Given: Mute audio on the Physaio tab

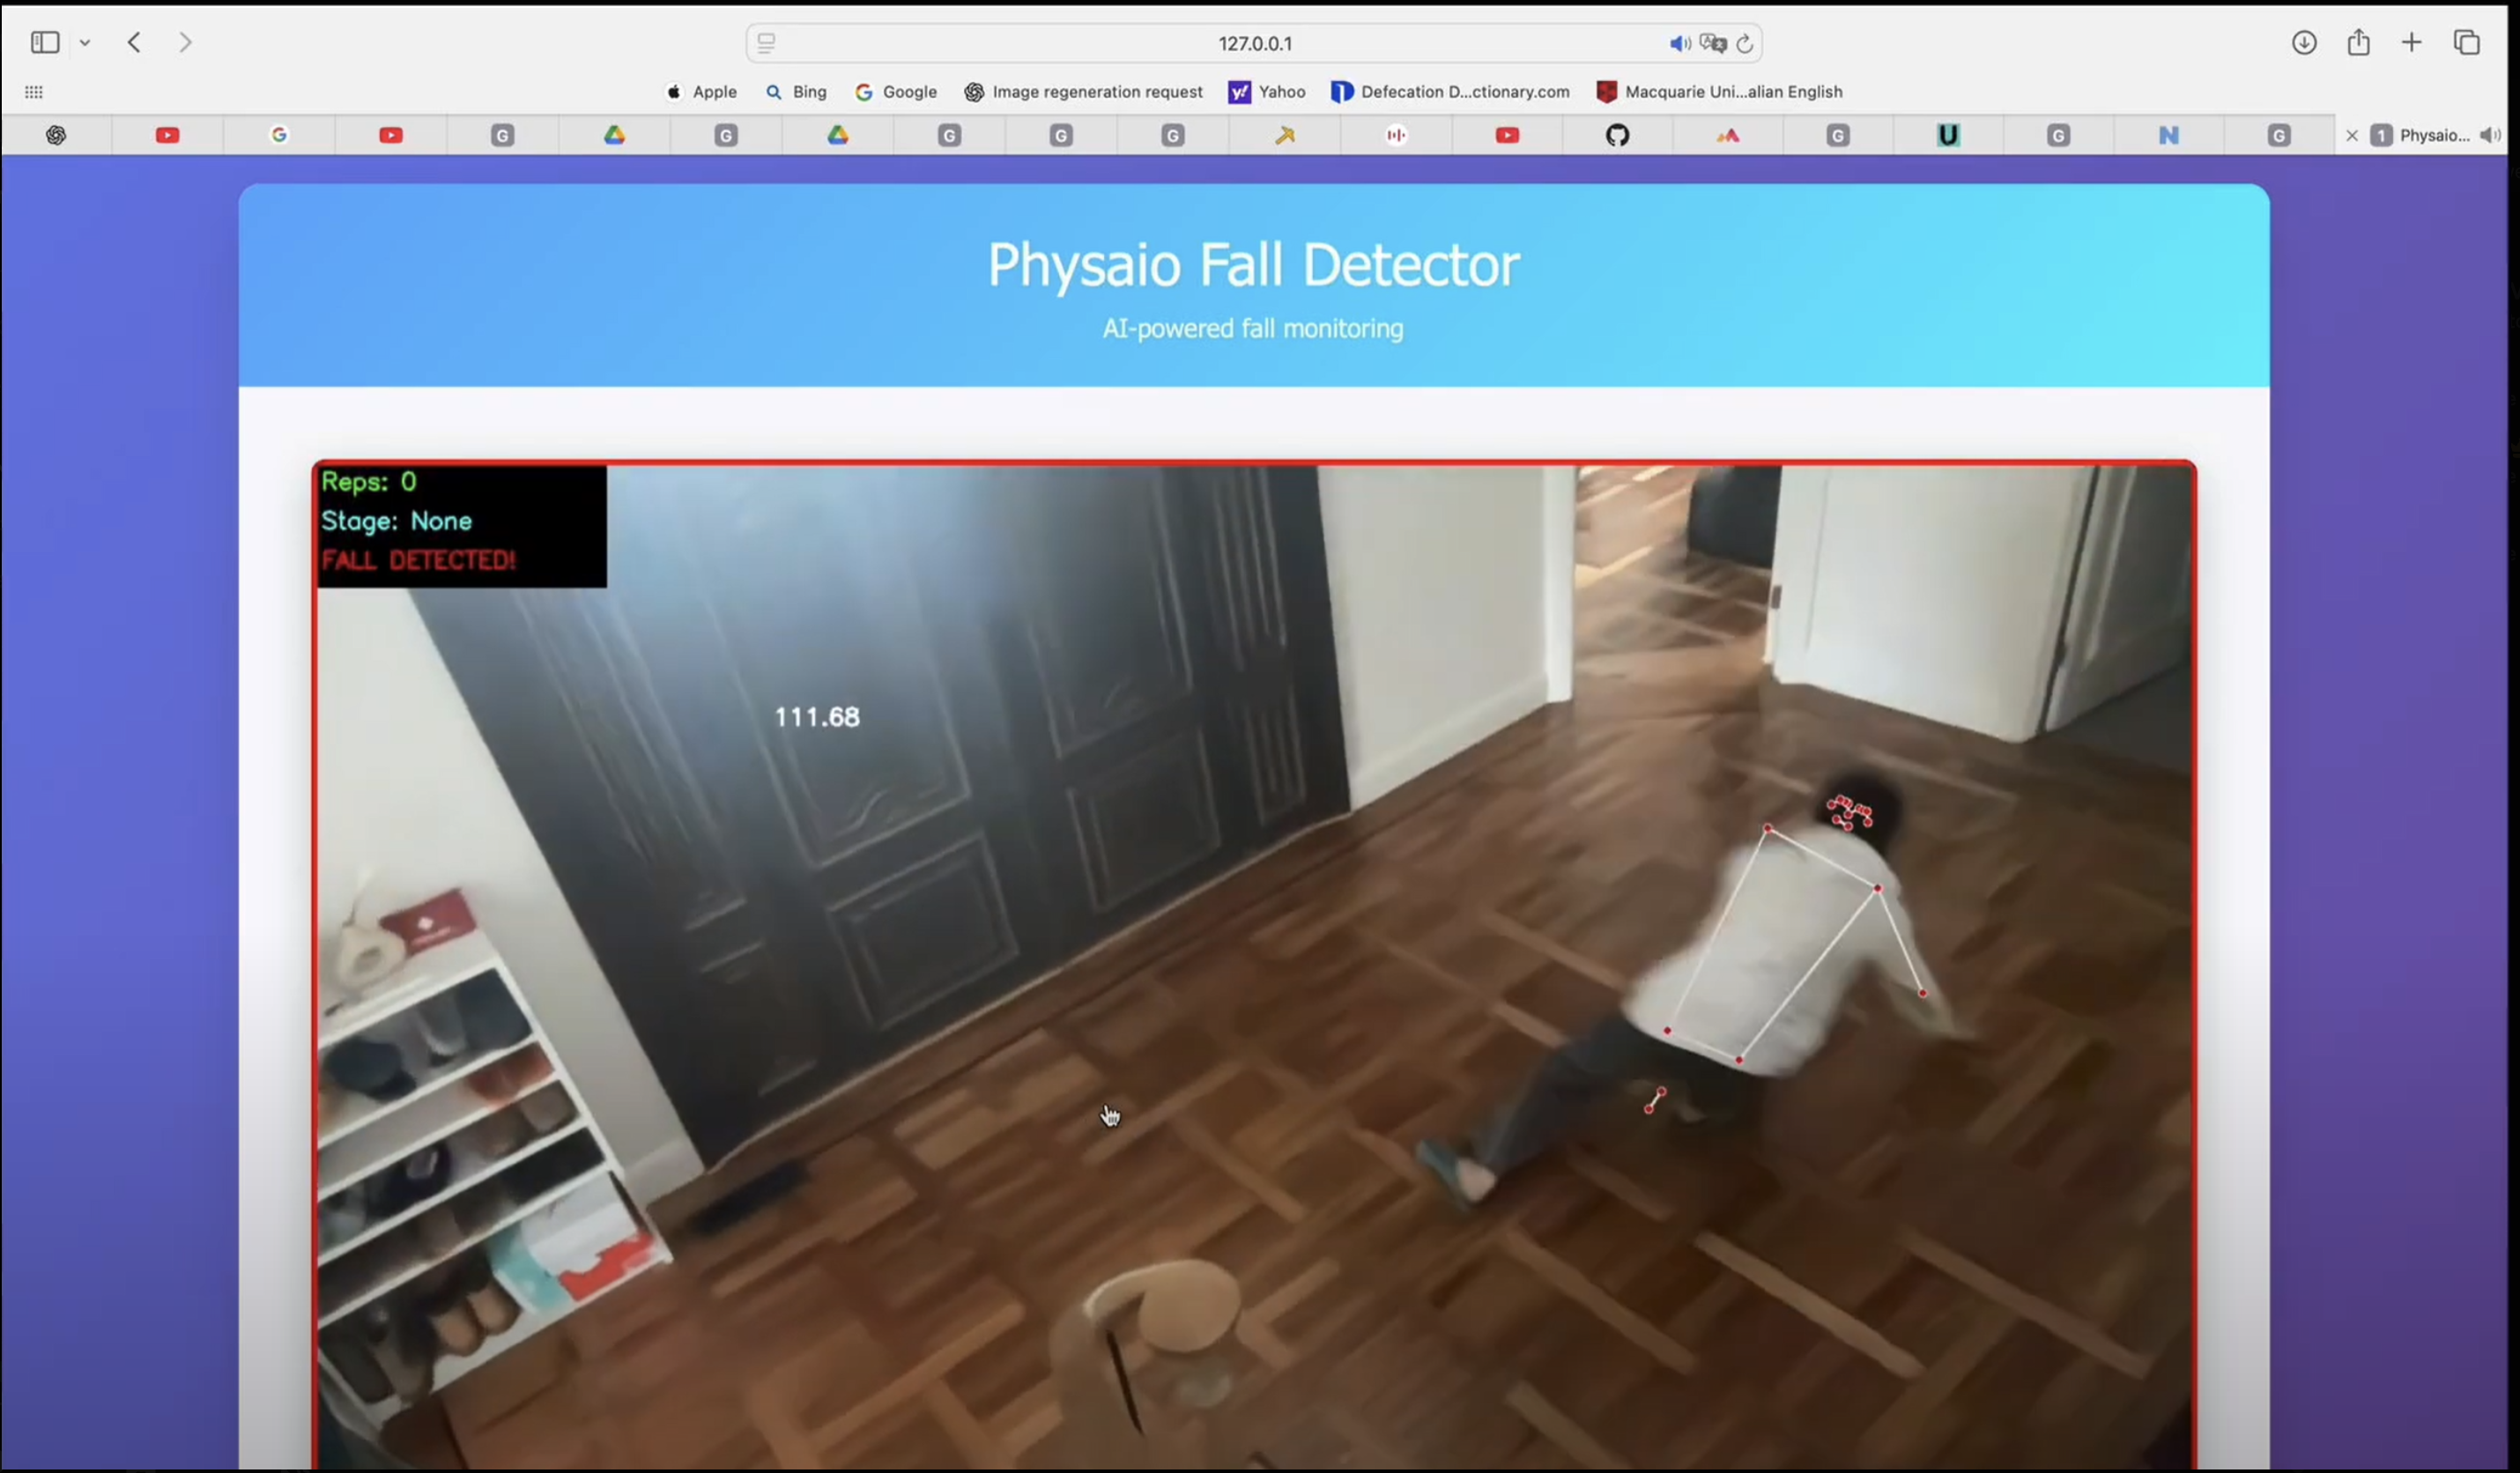Looking at the screenshot, I should pos(2490,135).
